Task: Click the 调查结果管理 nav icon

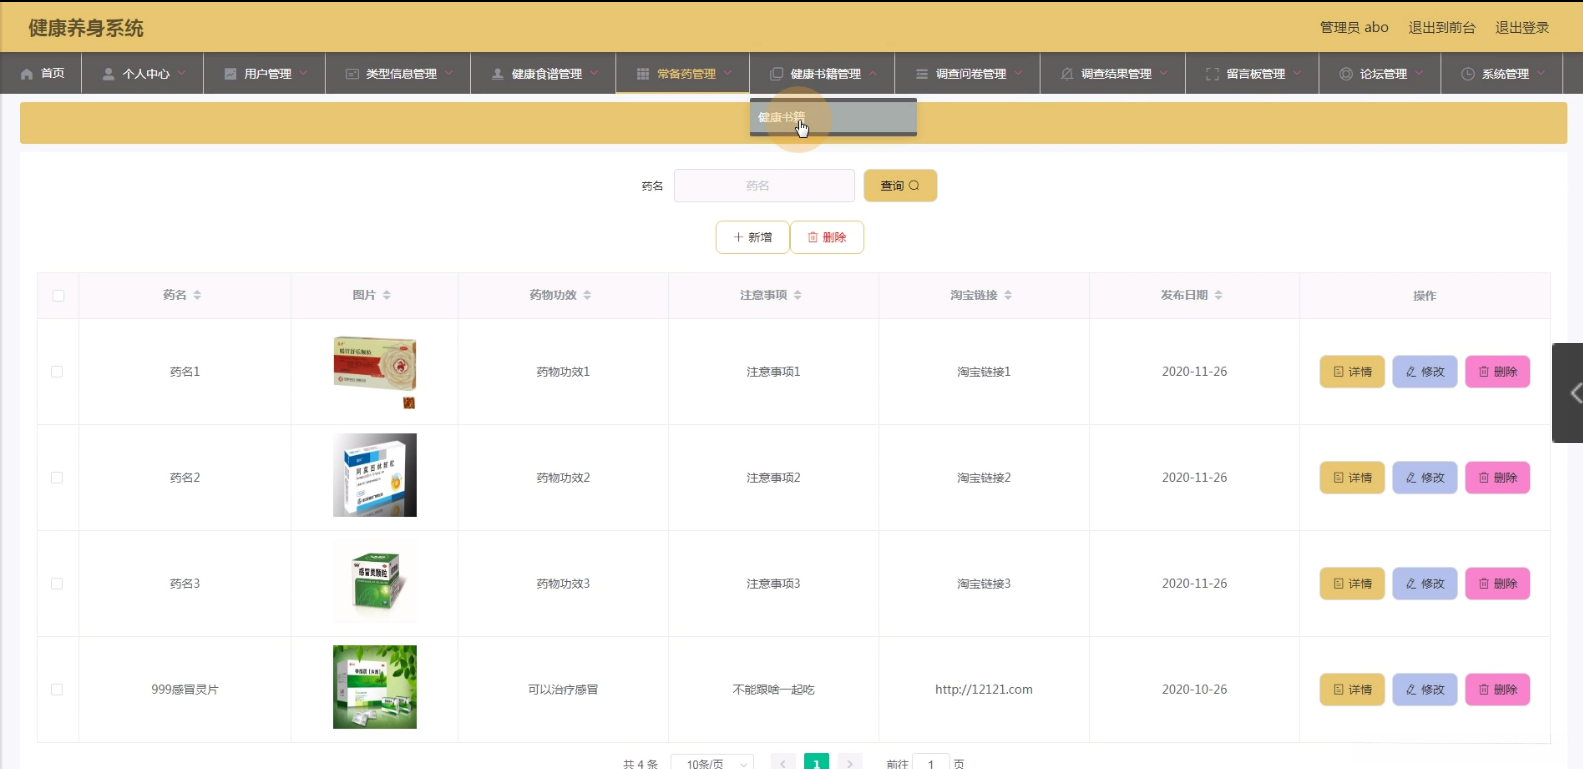Action: click(1067, 74)
